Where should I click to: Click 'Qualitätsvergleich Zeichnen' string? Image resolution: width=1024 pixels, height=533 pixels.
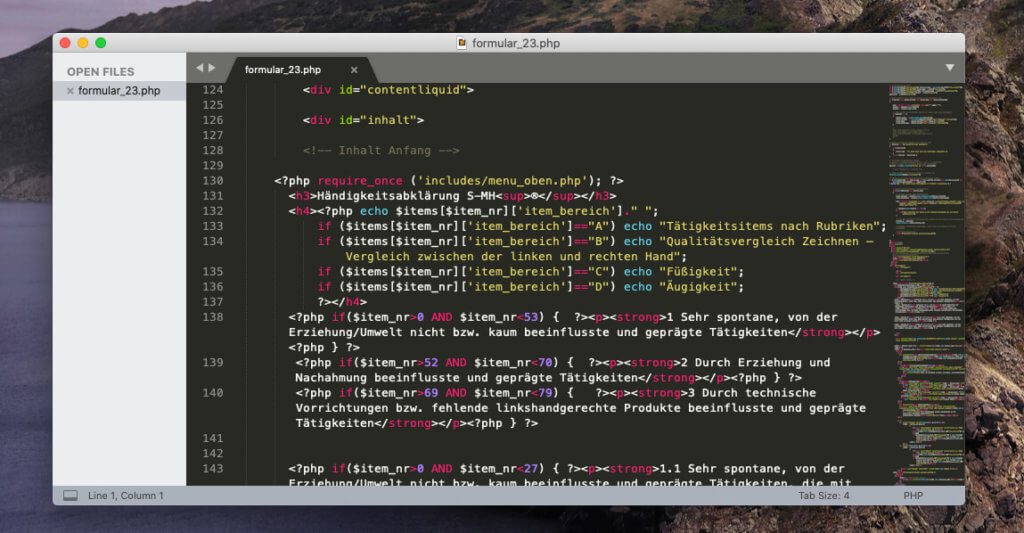click(759, 242)
